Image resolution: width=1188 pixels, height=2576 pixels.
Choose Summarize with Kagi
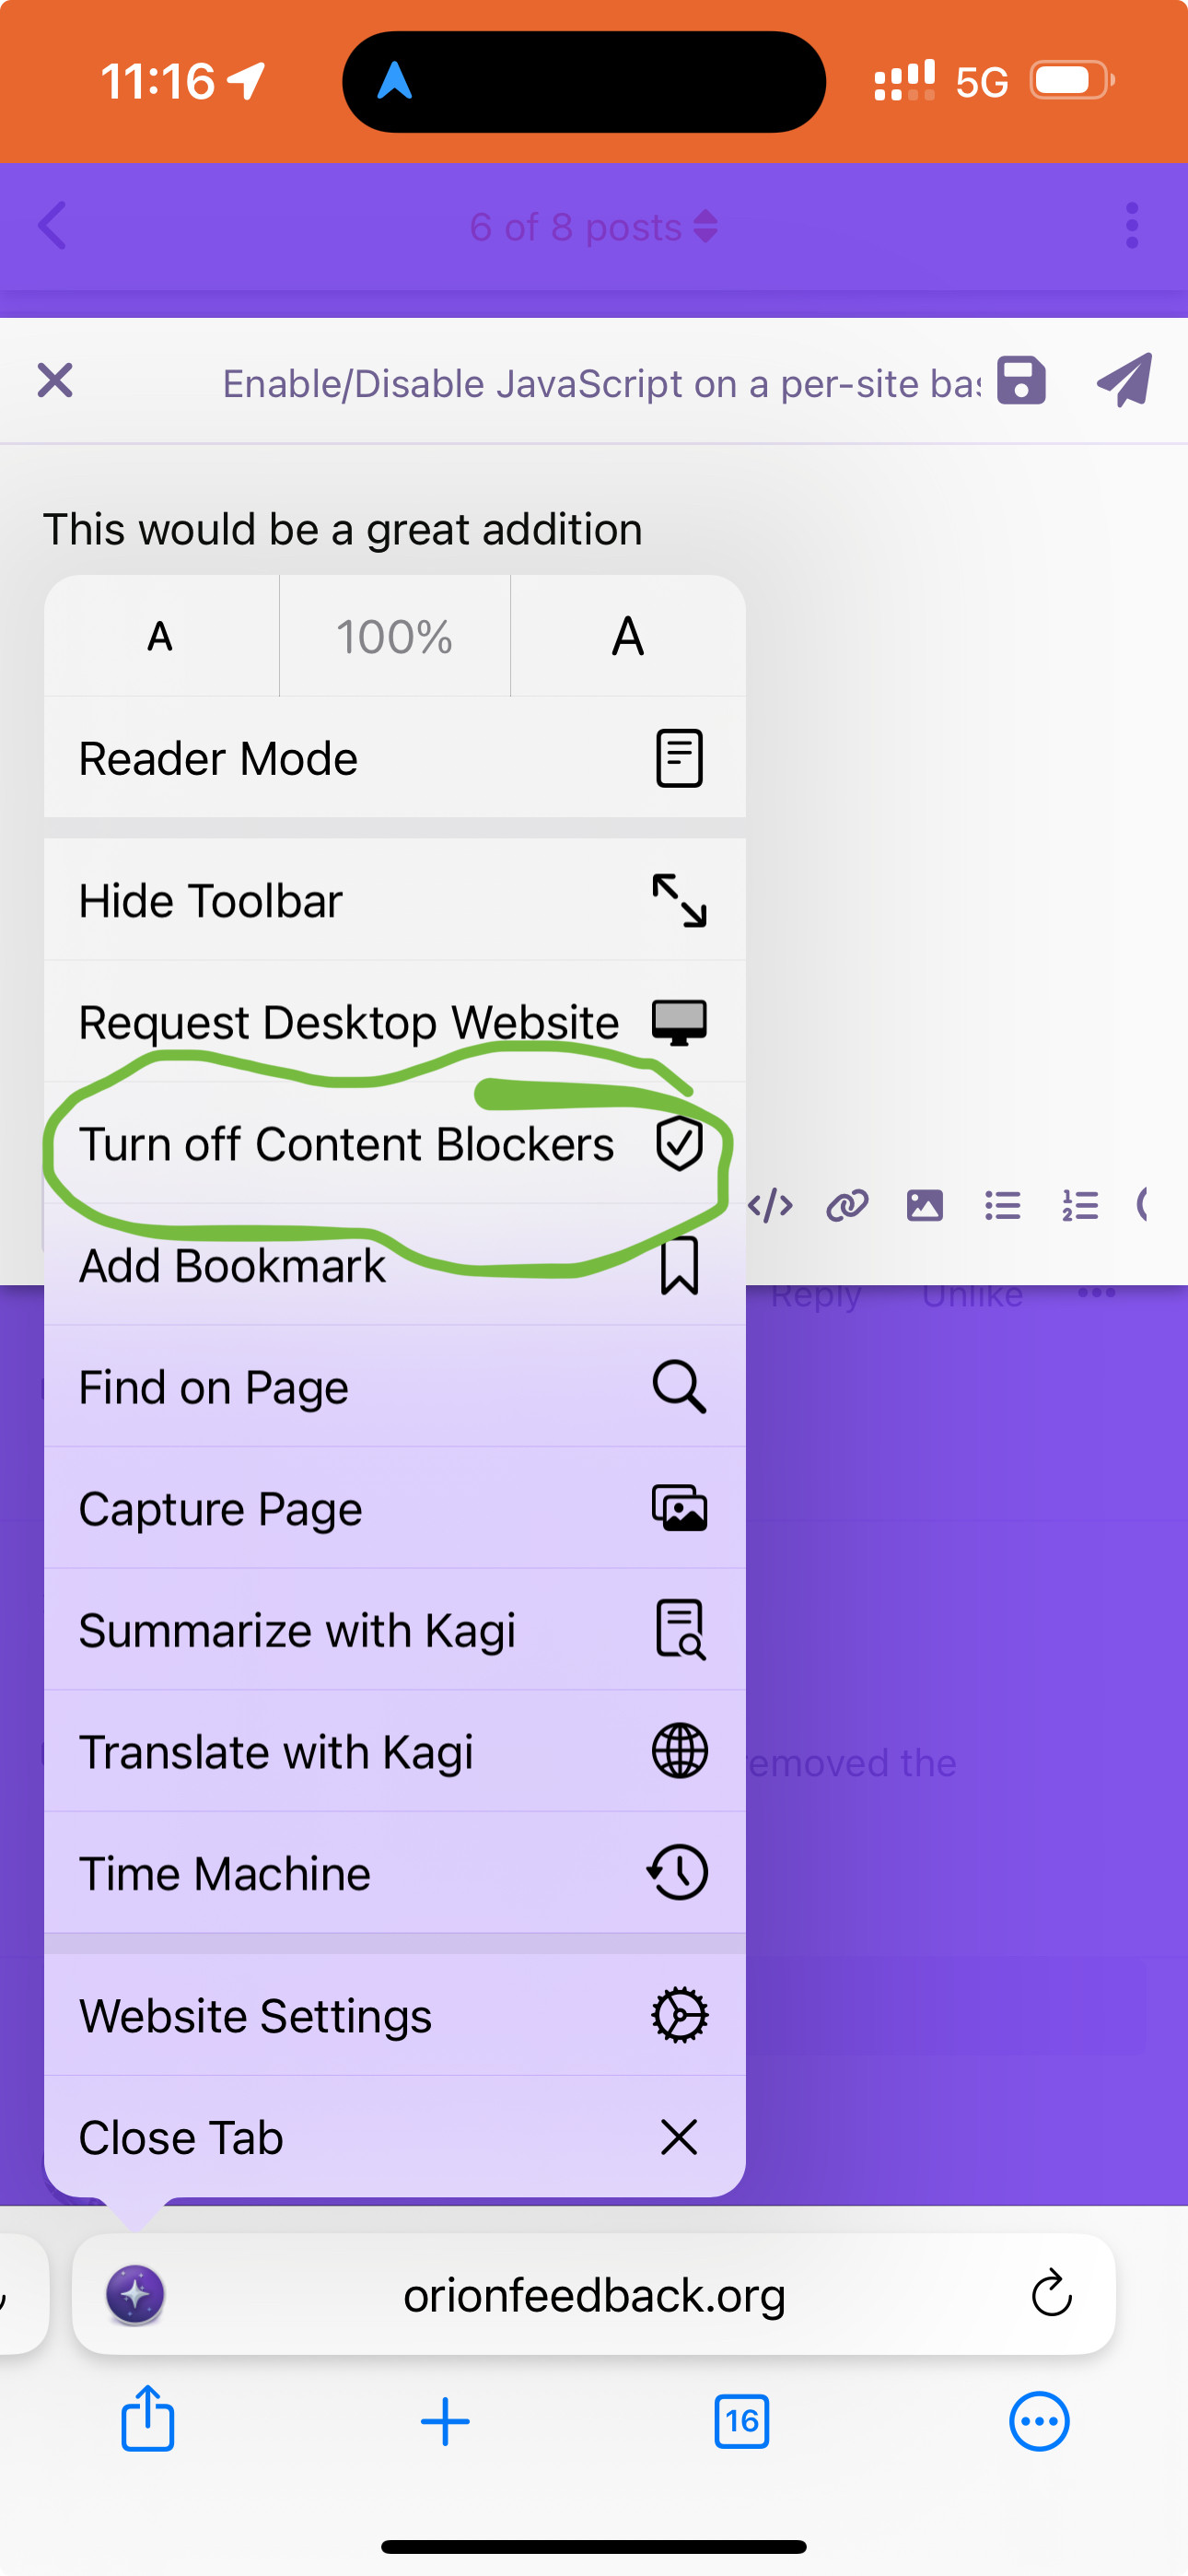point(394,1630)
